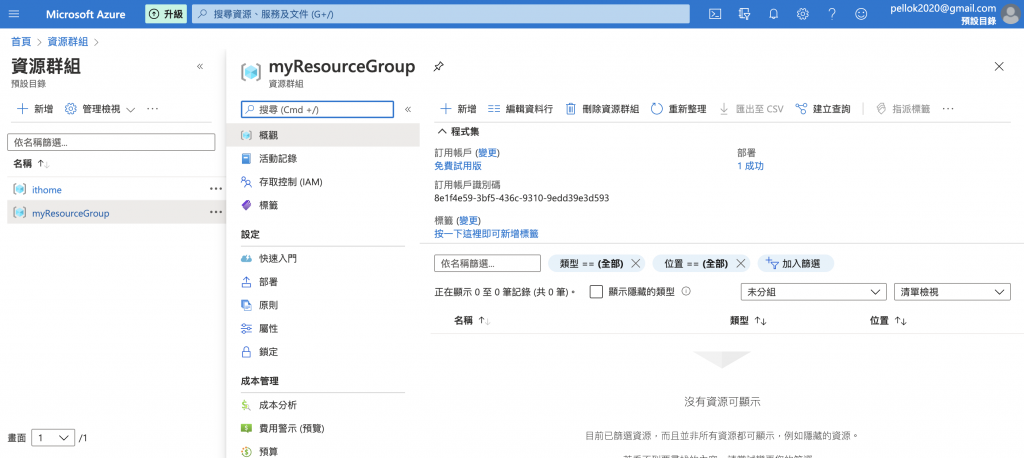Open 1 成功 deployments link
The width and height of the screenshot is (1024, 458).
click(x=750, y=166)
